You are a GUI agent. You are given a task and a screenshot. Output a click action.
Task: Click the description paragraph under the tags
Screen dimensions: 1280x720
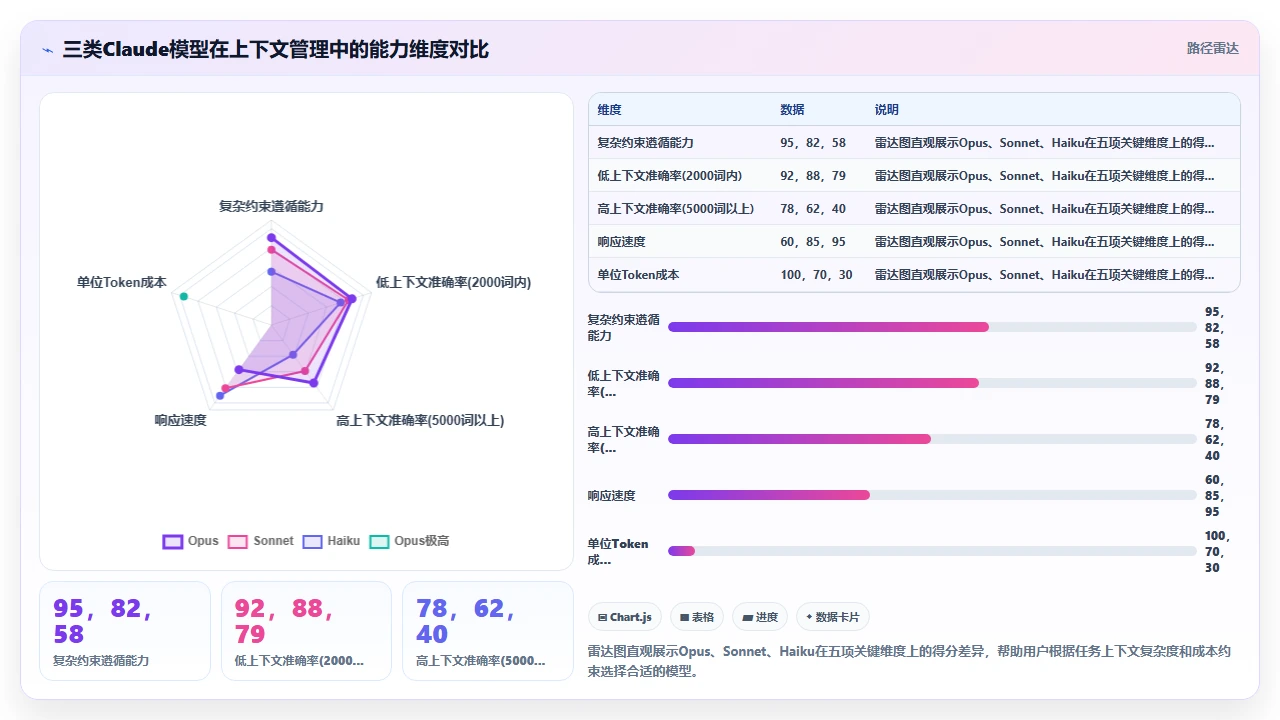910,661
